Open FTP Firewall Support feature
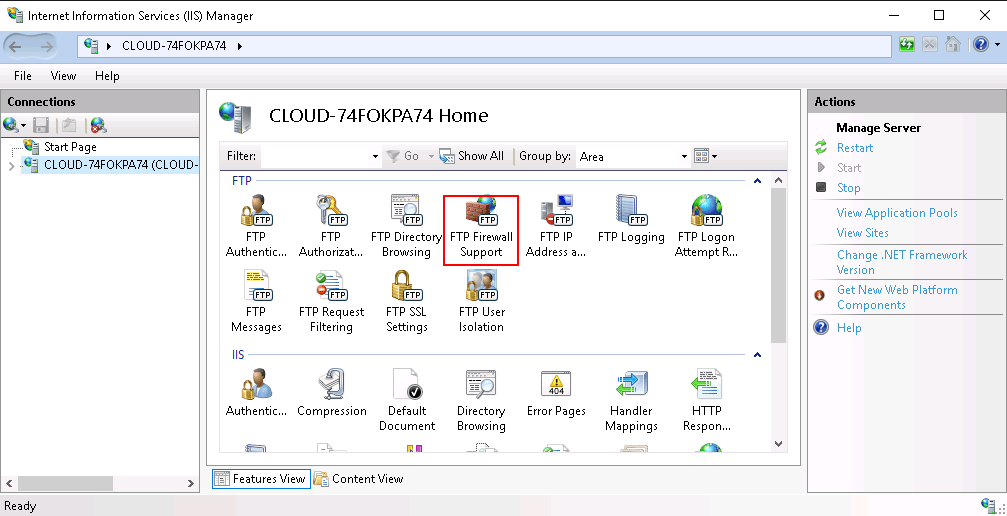1007x516 pixels. coord(481,227)
